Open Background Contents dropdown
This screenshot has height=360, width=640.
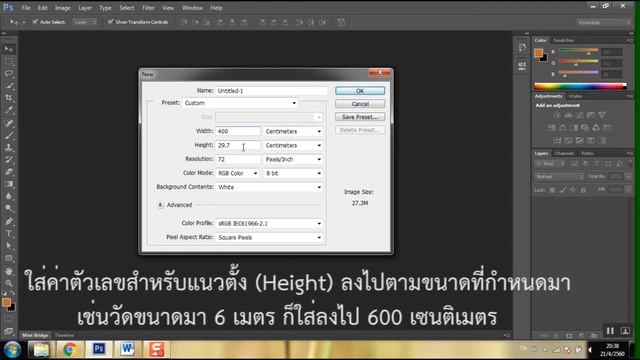coord(269,187)
